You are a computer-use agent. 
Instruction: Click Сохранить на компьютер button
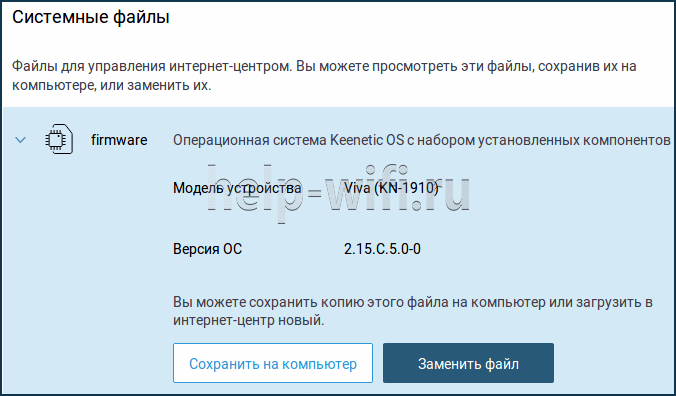coord(273,363)
